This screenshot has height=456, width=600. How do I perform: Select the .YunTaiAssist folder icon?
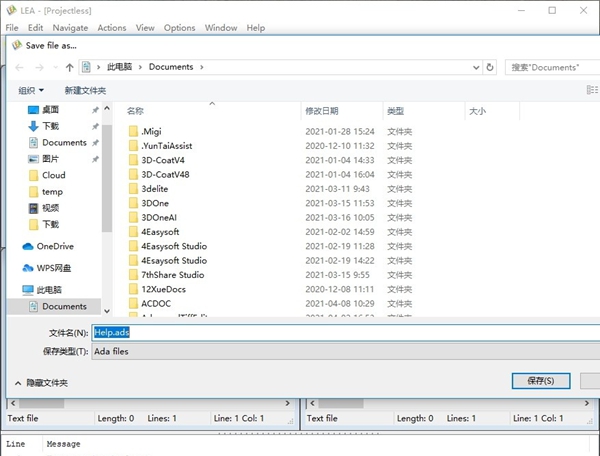tap(133, 146)
